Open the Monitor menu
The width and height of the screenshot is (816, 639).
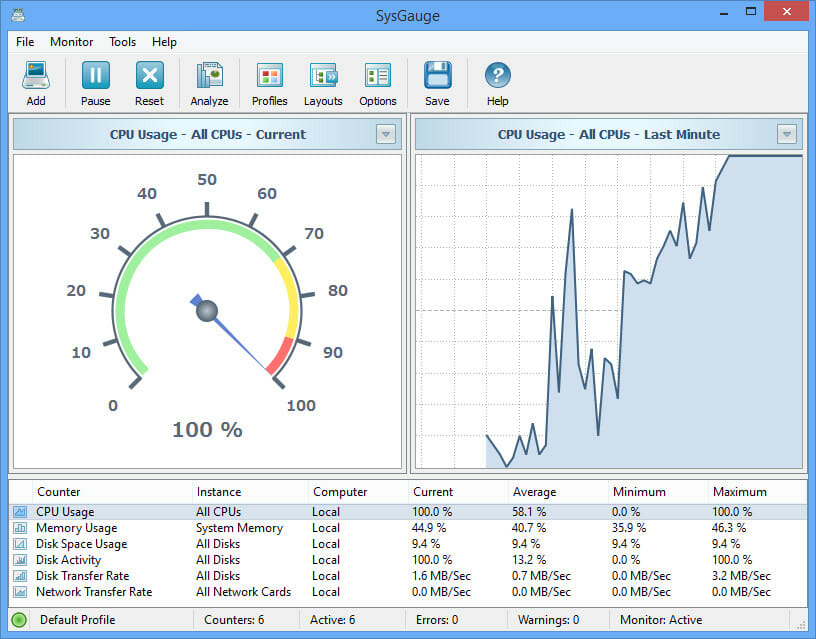click(71, 42)
